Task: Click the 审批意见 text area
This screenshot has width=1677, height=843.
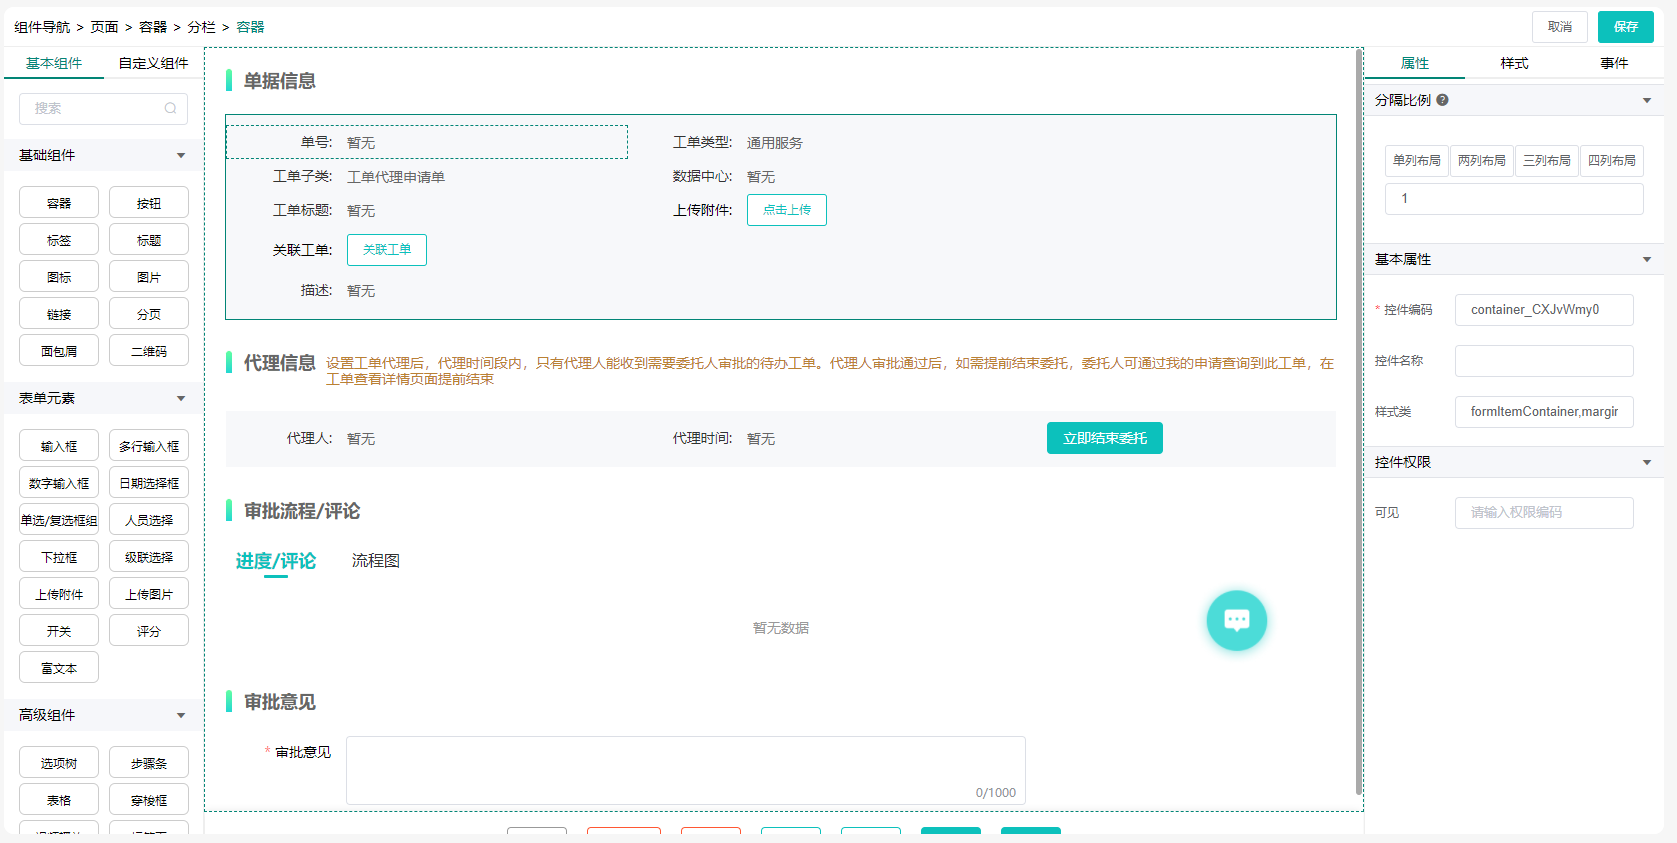Action: [686, 770]
